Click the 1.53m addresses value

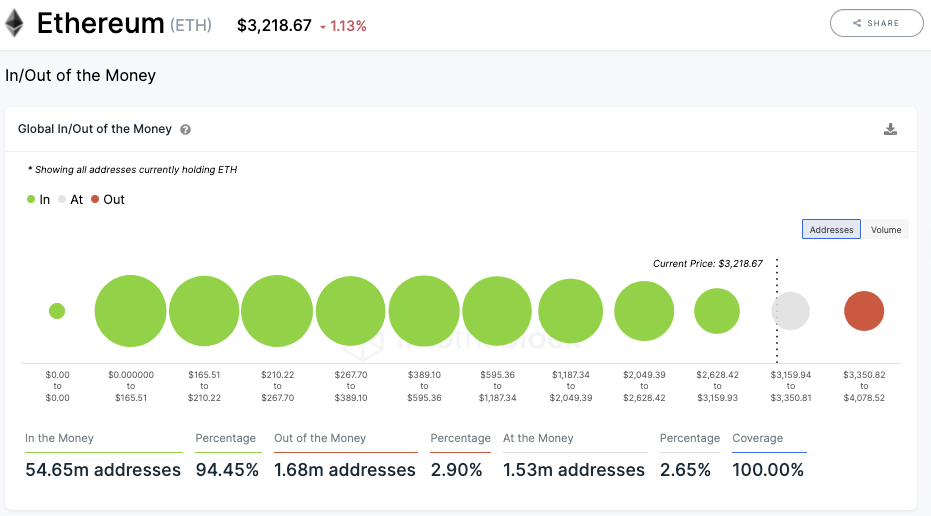[x=574, y=470]
